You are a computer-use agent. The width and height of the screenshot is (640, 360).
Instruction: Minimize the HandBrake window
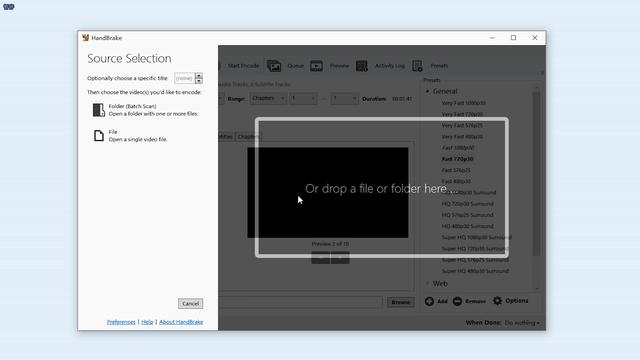tap(492, 38)
